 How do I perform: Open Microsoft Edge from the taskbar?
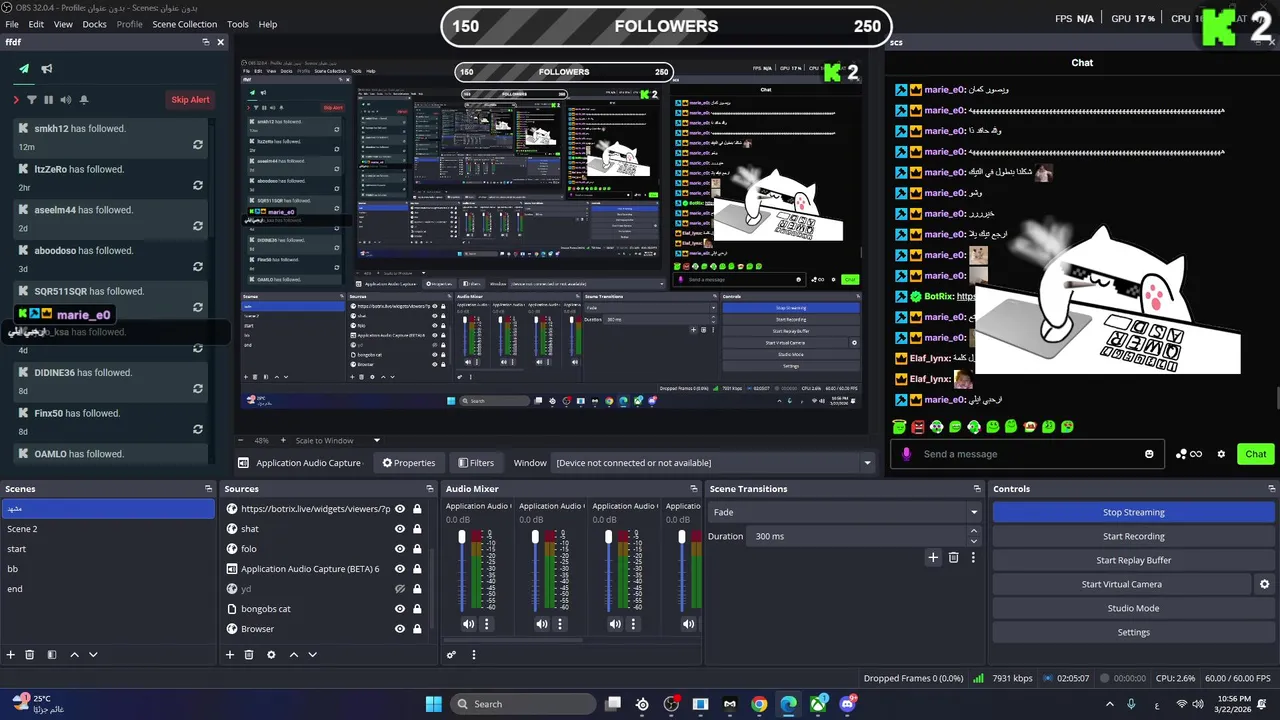tap(789, 704)
